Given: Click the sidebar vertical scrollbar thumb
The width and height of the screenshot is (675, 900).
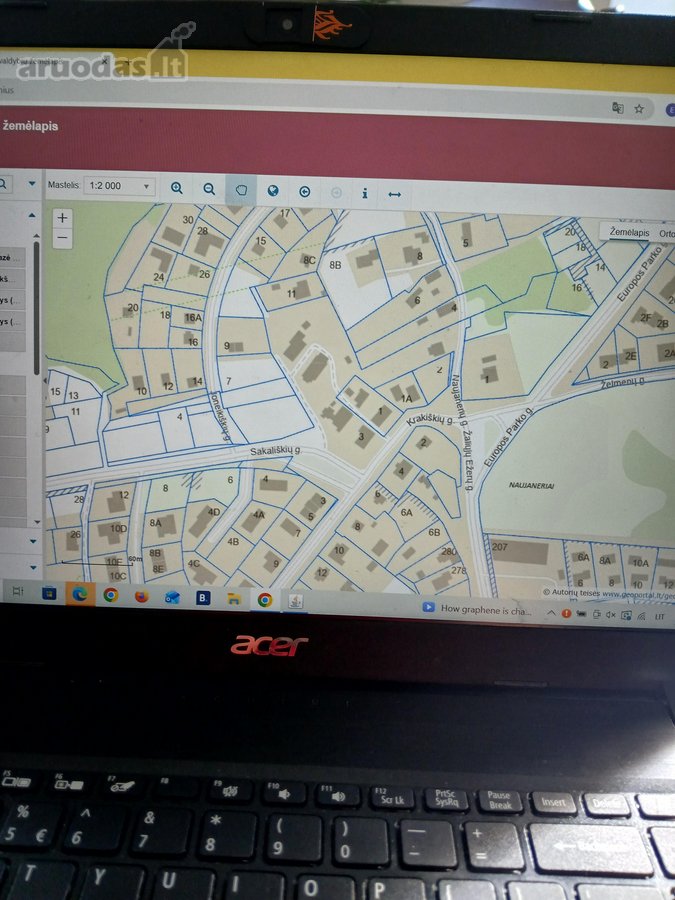Looking at the screenshot, I should coord(37,307).
